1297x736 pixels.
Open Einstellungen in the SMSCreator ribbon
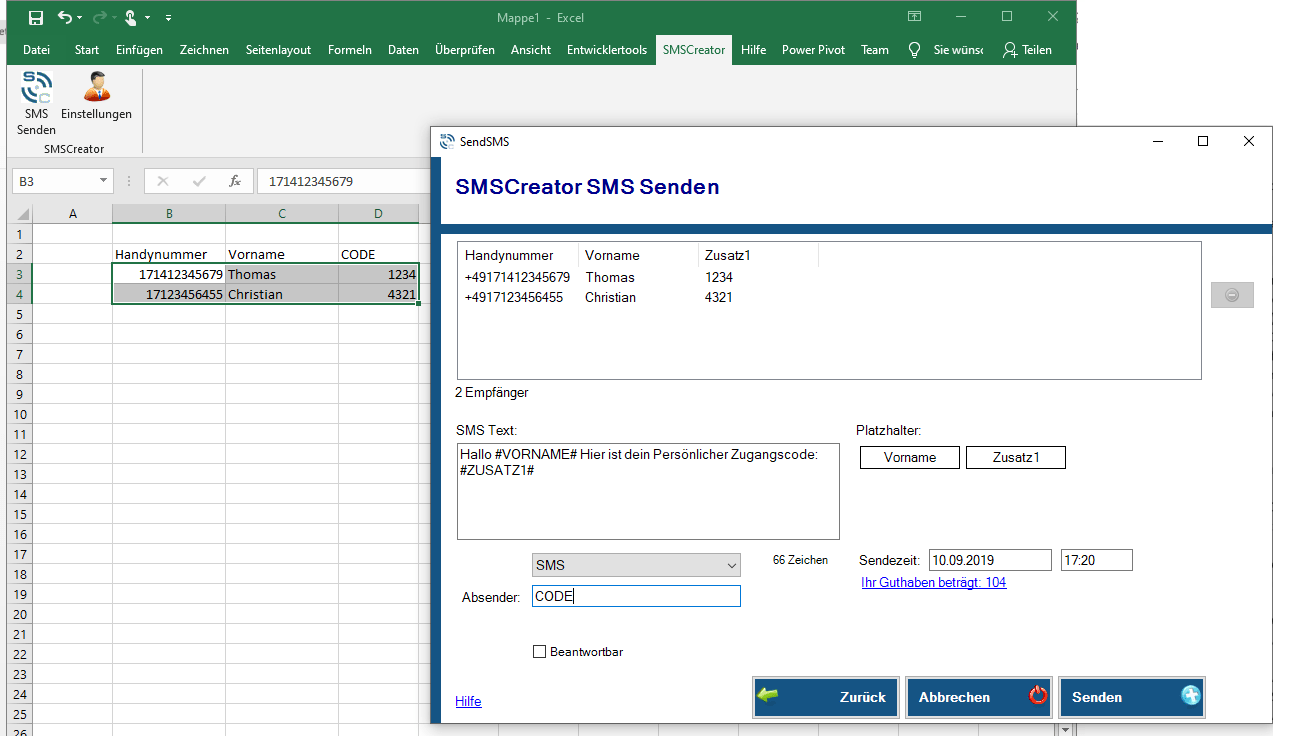click(x=96, y=96)
